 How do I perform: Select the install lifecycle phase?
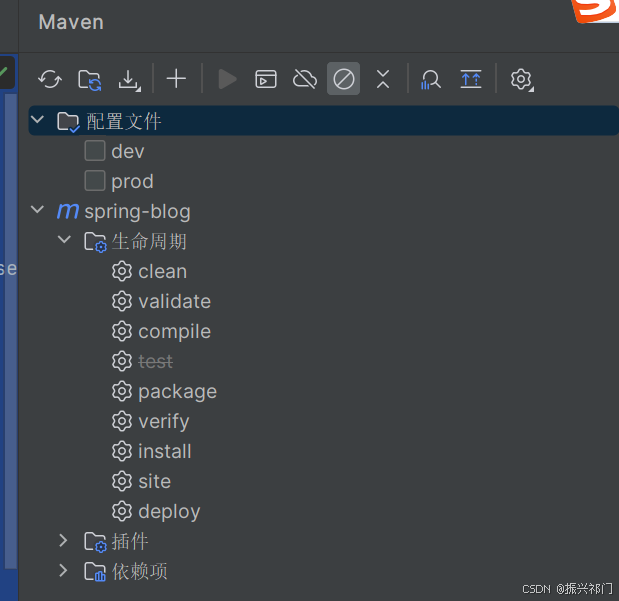coord(165,451)
